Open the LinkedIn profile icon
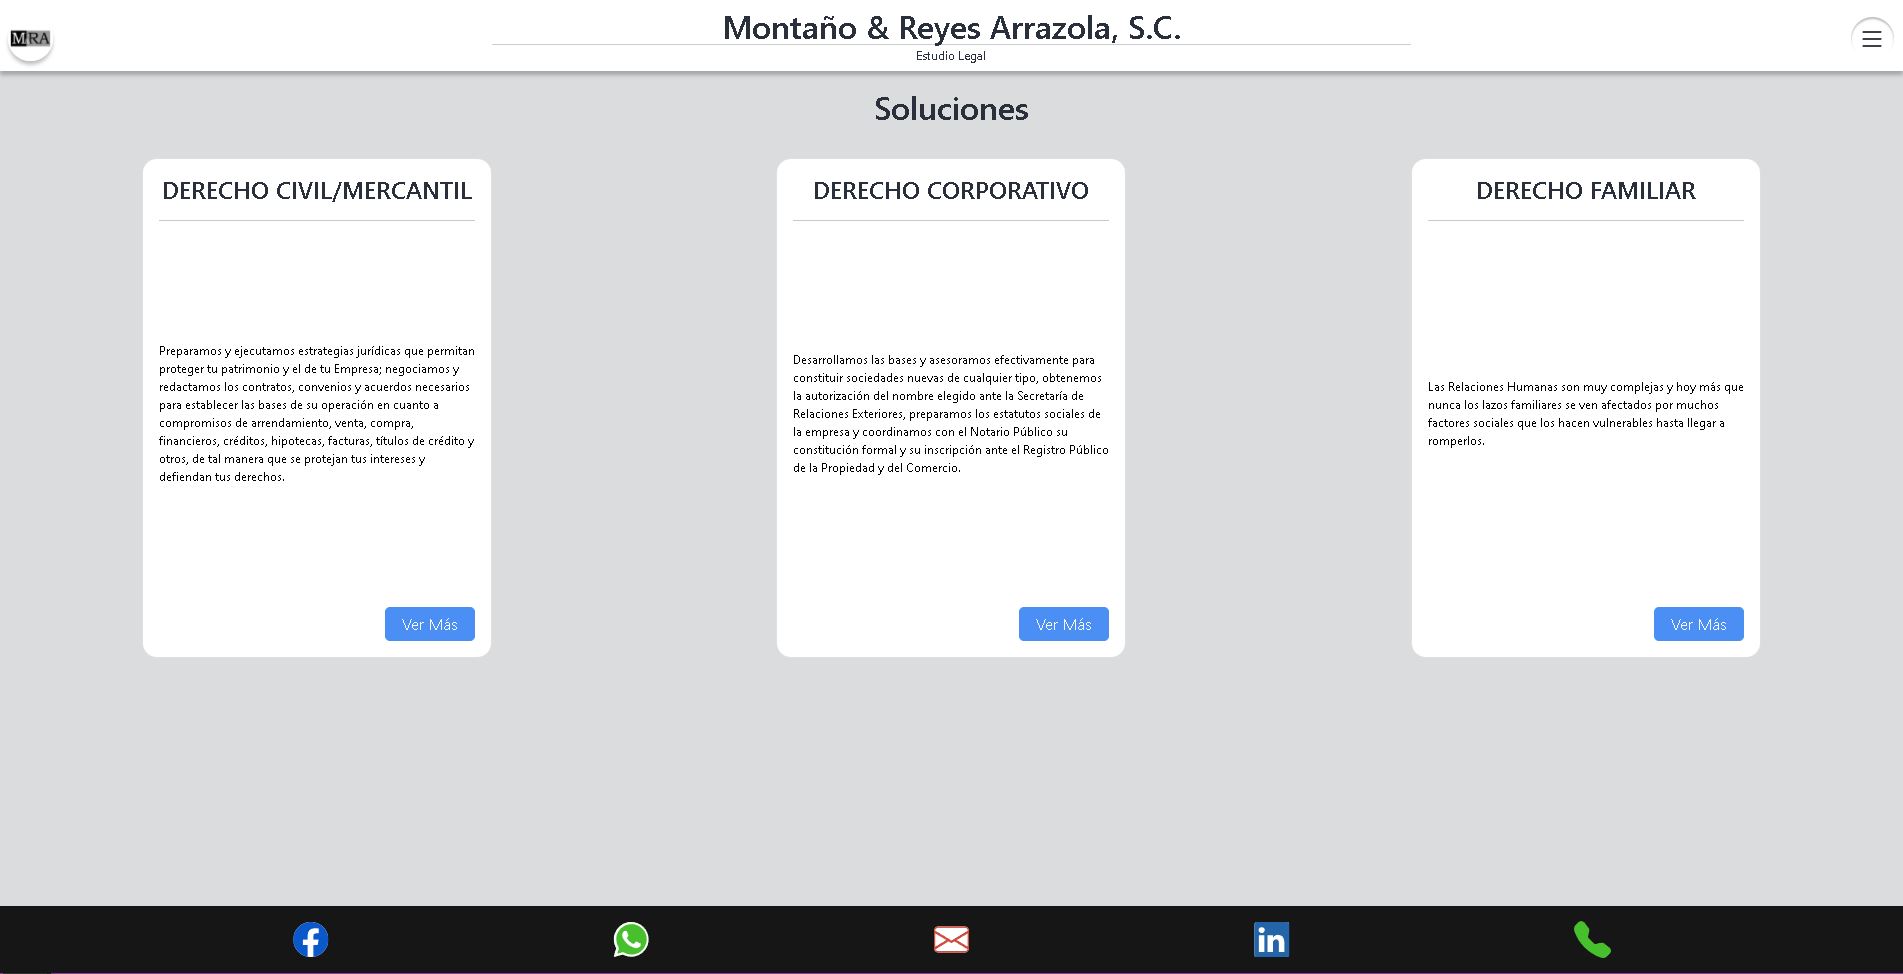Screen dimensions: 1903x974 pos(1271,939)
